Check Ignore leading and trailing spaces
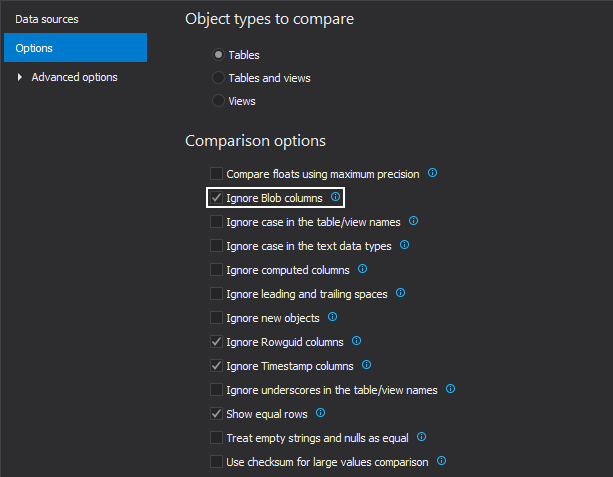Image resolution: width=613 pixels, height=477 pixels. [x=217, y=294]
